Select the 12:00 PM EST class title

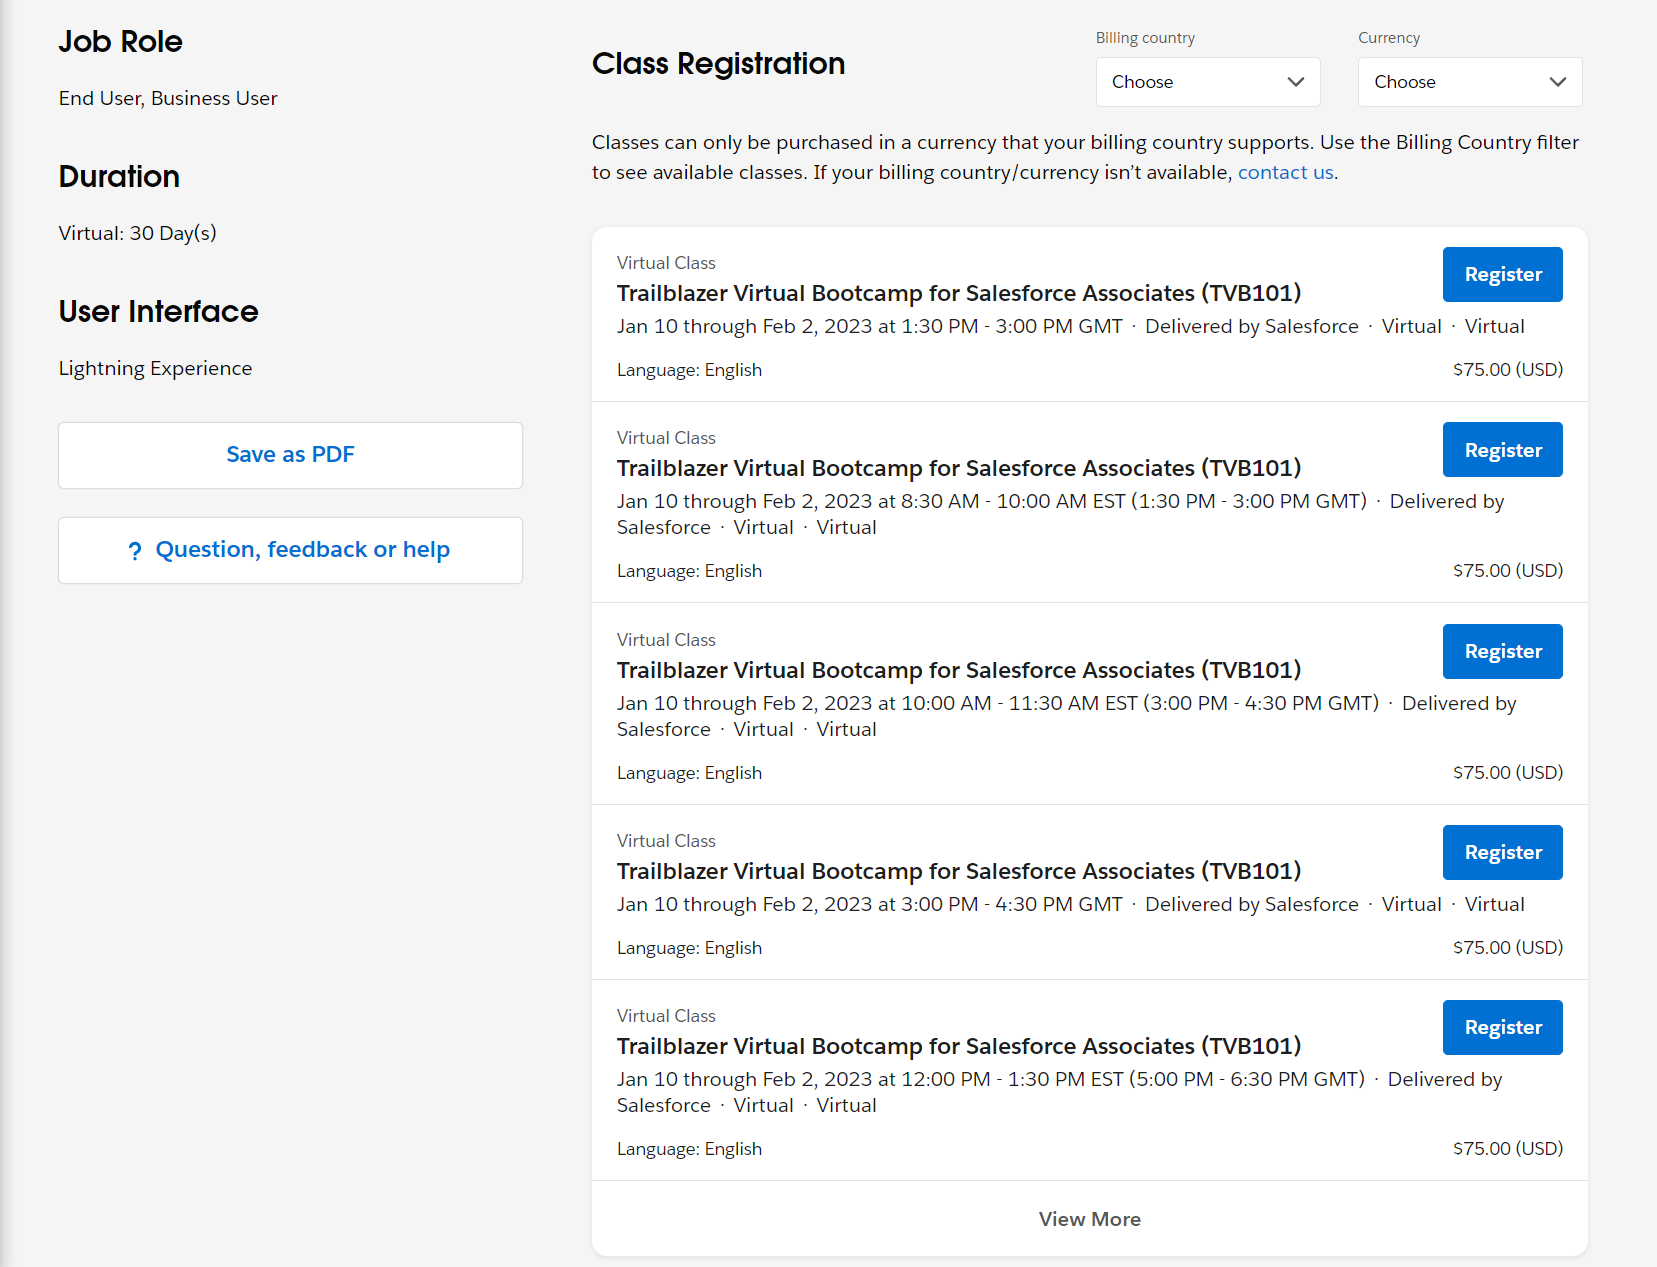pyautogui.click(x=959, y=1046)
